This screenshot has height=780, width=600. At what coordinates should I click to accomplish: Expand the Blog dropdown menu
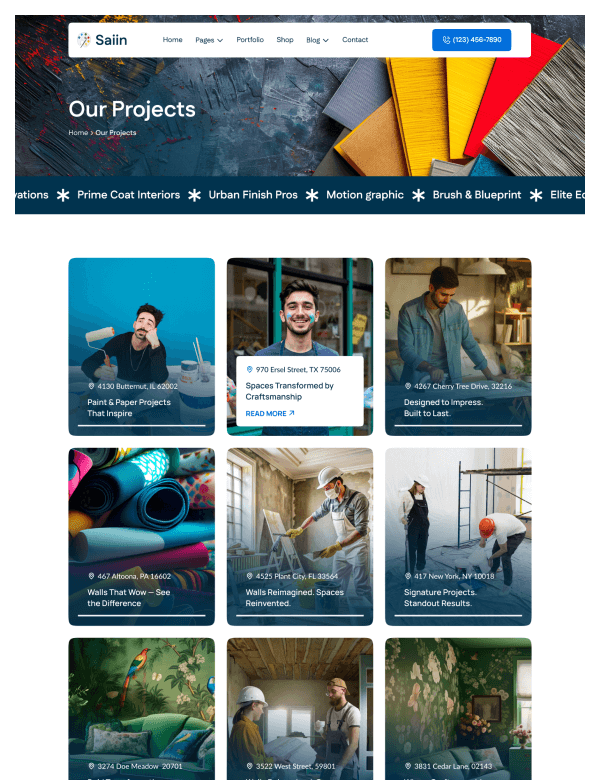(317, 40)
